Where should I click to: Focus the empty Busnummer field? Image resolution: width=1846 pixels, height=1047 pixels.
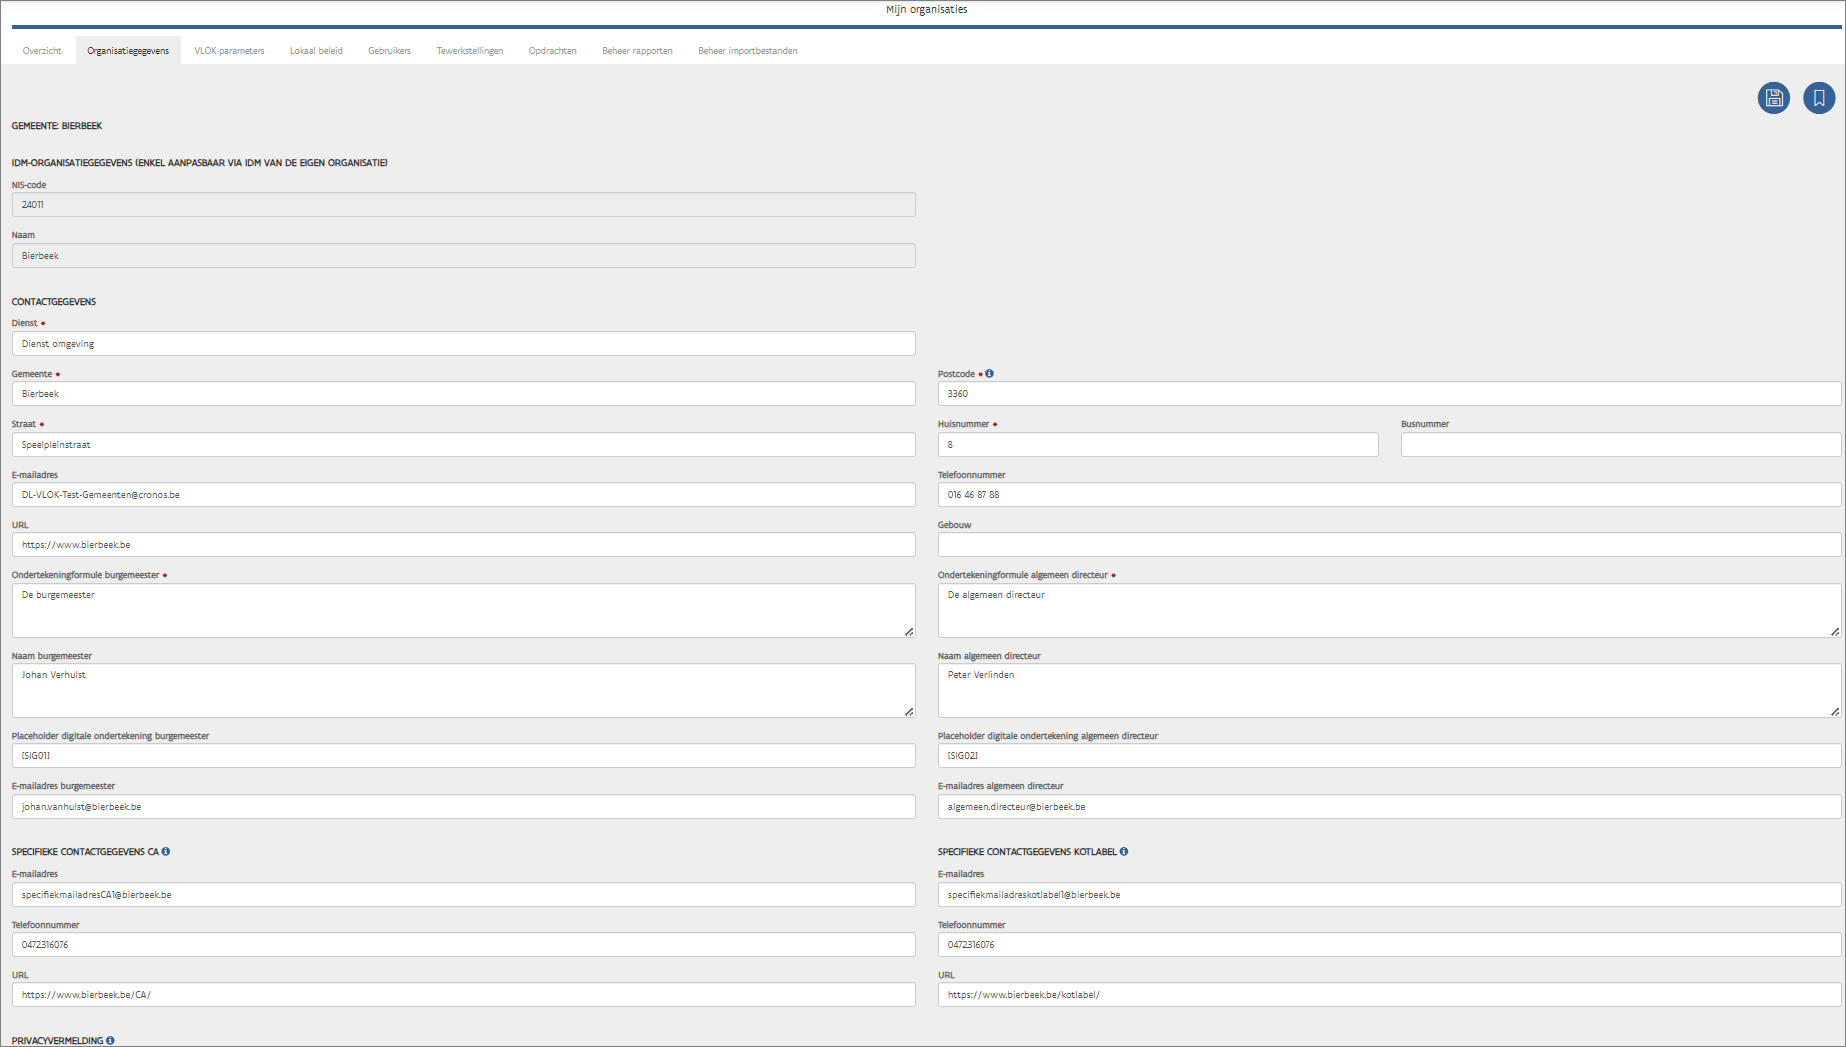coord(1619,445)
